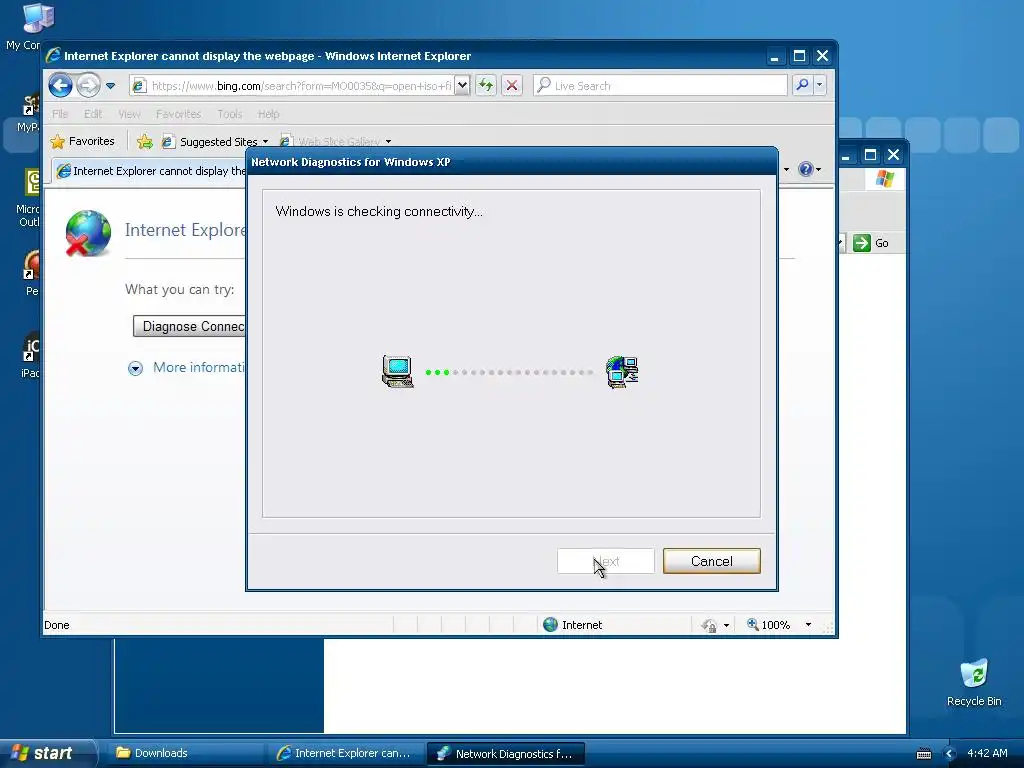Expand the address bar URL dropdown
The width and height of the screenshot is (1024, 768).
[x=462, y=85]
